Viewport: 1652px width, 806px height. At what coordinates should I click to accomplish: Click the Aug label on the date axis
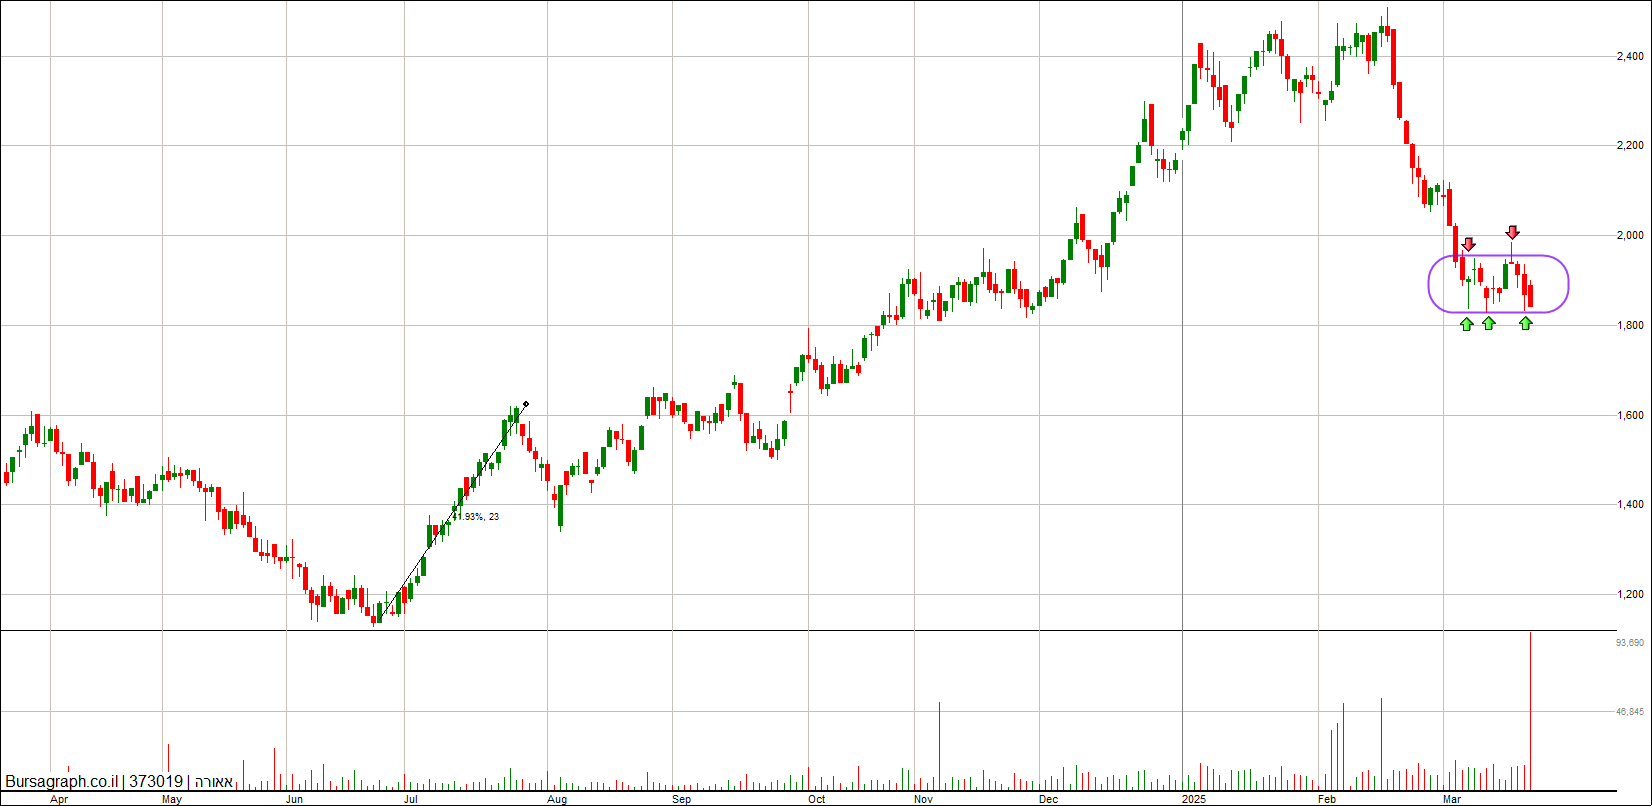557,800
